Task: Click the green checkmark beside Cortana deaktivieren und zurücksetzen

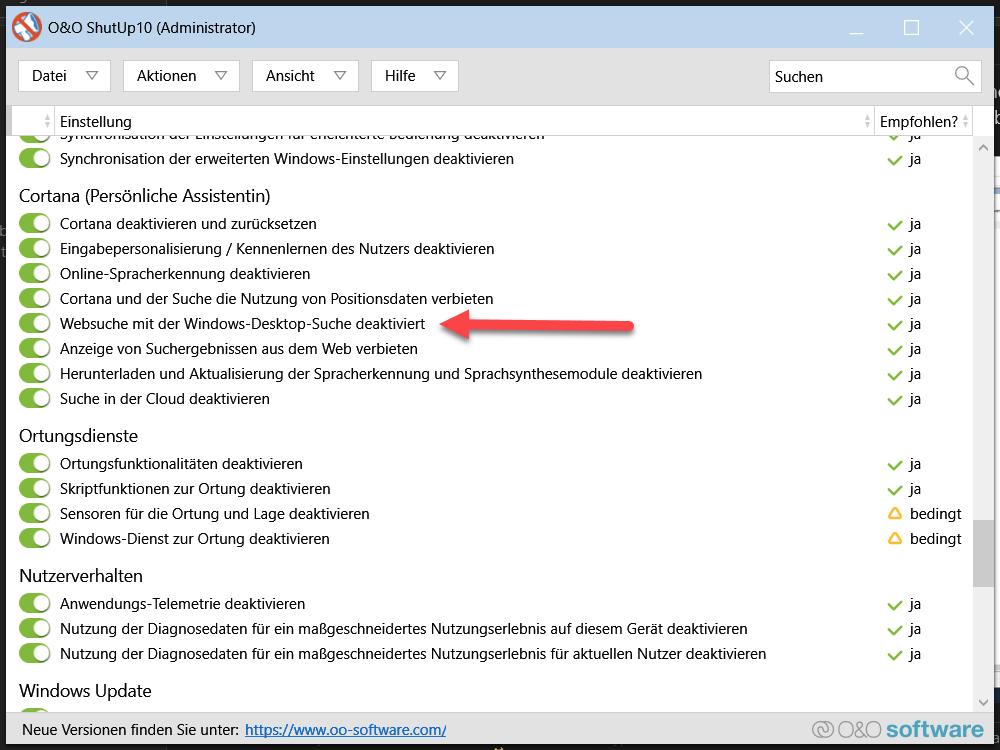Action: 895,224
